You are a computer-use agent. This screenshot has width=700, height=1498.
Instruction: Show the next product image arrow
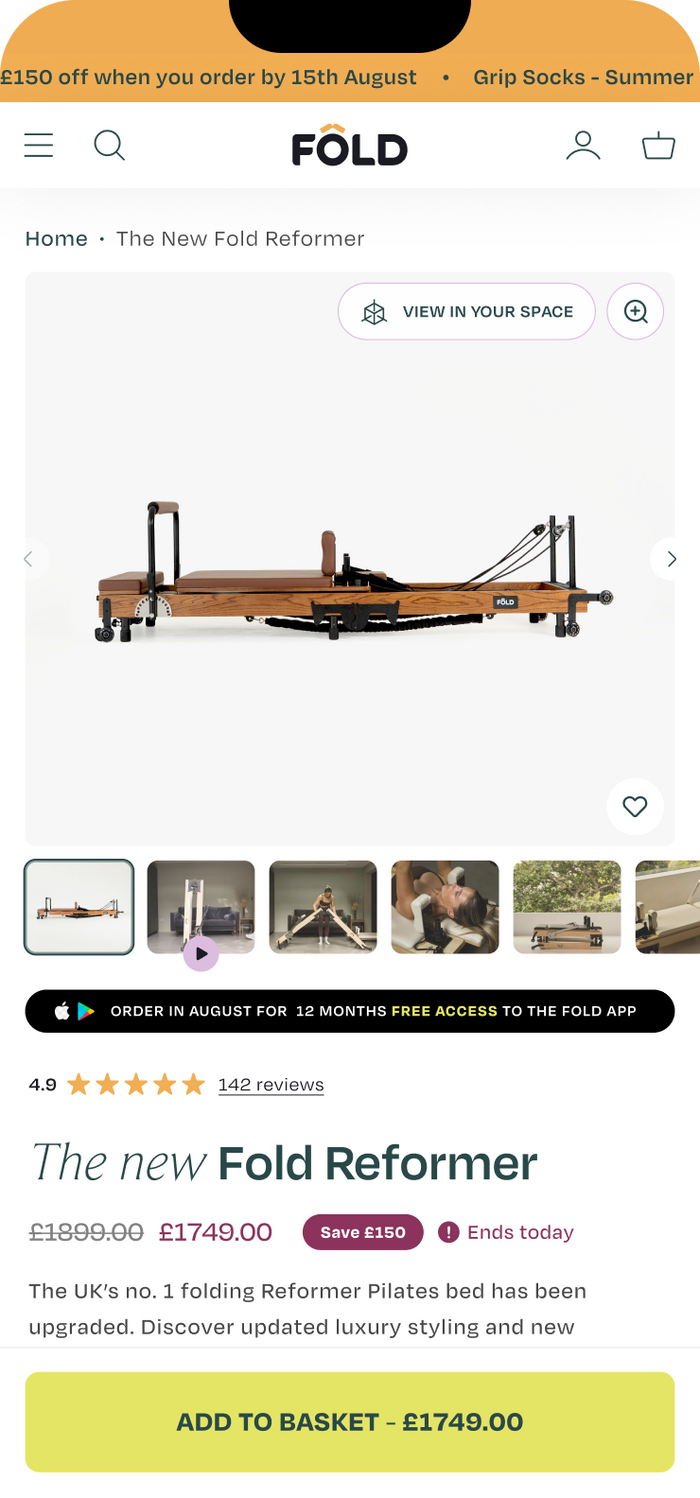pyautogui.click(x=672, y=559)
